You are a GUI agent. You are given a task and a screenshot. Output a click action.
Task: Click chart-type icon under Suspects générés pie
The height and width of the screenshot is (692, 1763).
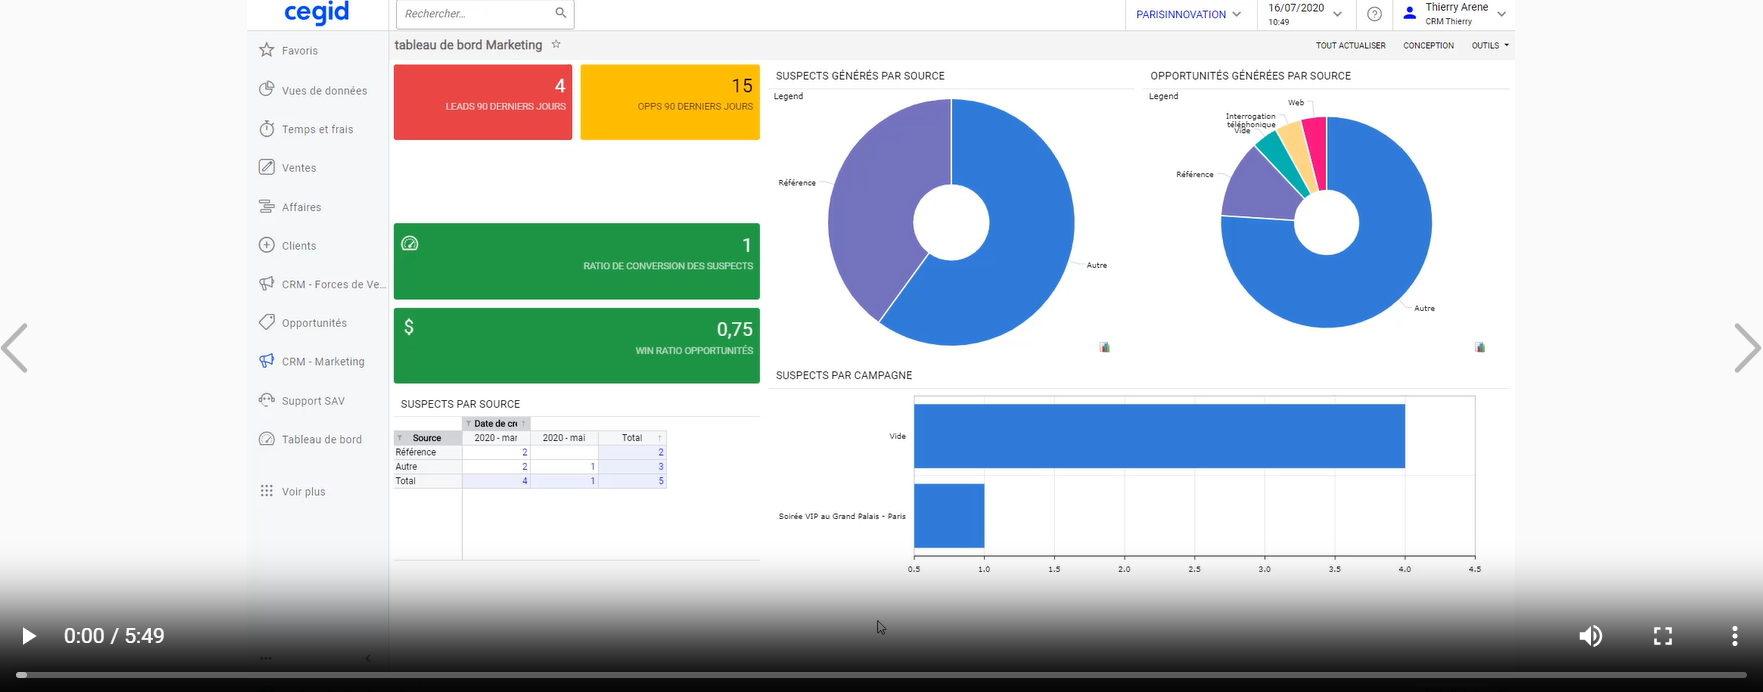pos(1104,347)
